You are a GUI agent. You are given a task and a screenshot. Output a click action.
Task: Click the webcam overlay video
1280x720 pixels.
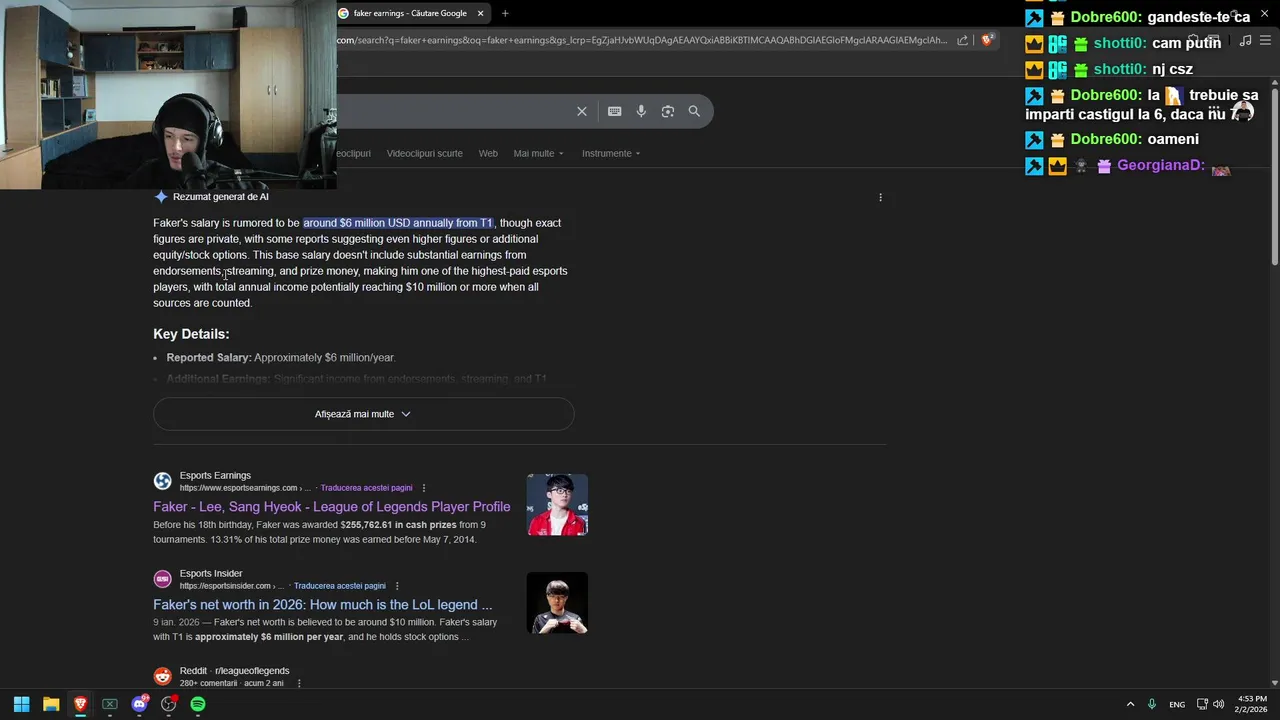(x=168, y=95)
